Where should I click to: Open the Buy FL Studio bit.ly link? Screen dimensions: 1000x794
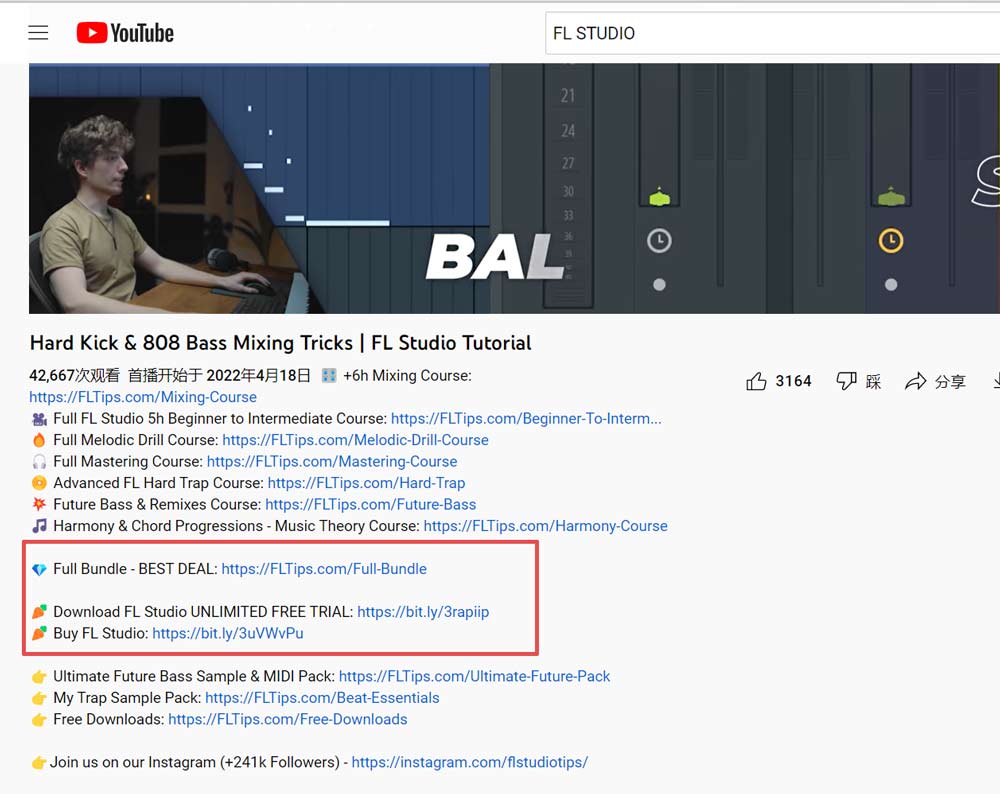[228, 633]
